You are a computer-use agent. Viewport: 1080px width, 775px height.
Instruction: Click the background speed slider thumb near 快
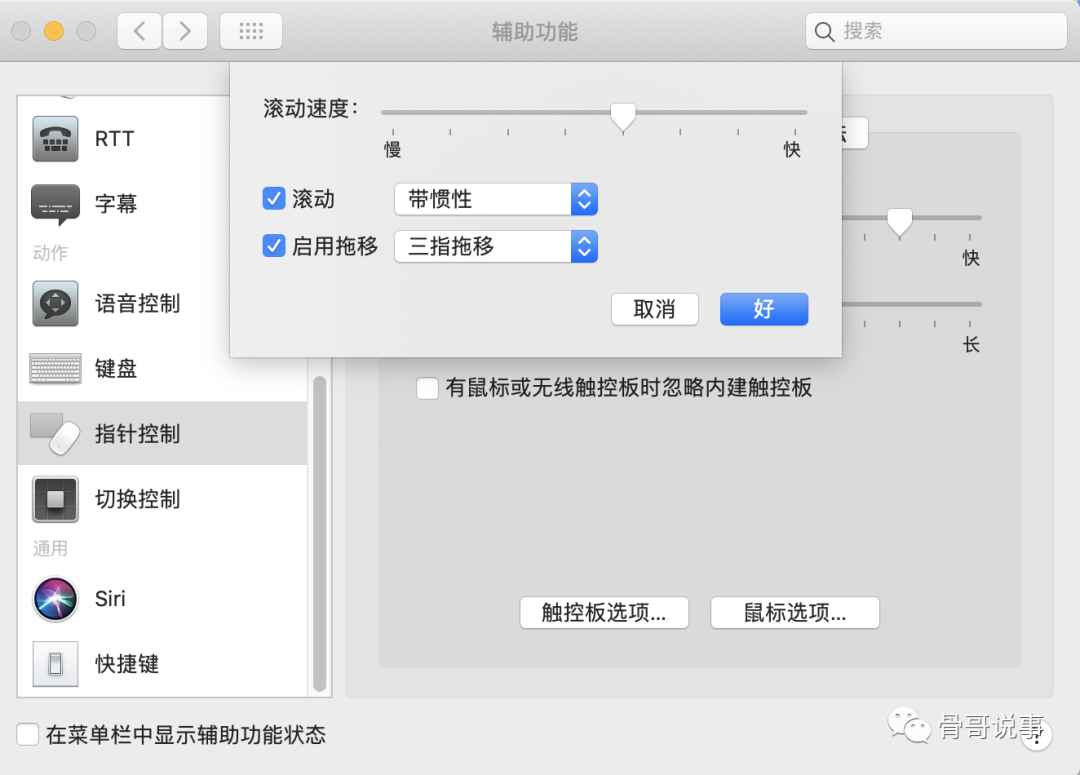[x=899, y=222]
